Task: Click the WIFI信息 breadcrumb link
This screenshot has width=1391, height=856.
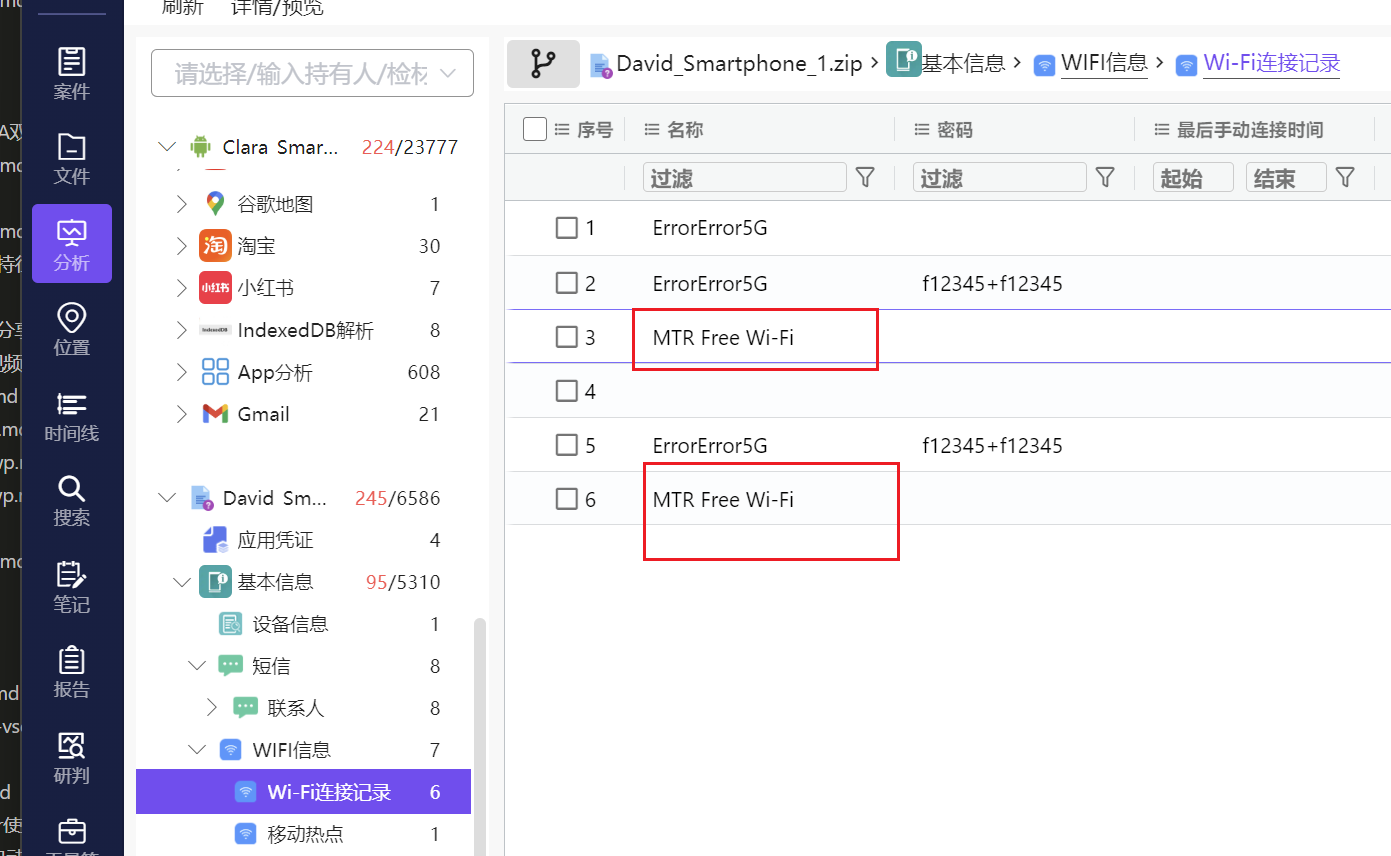Action: click(1103, 63)
